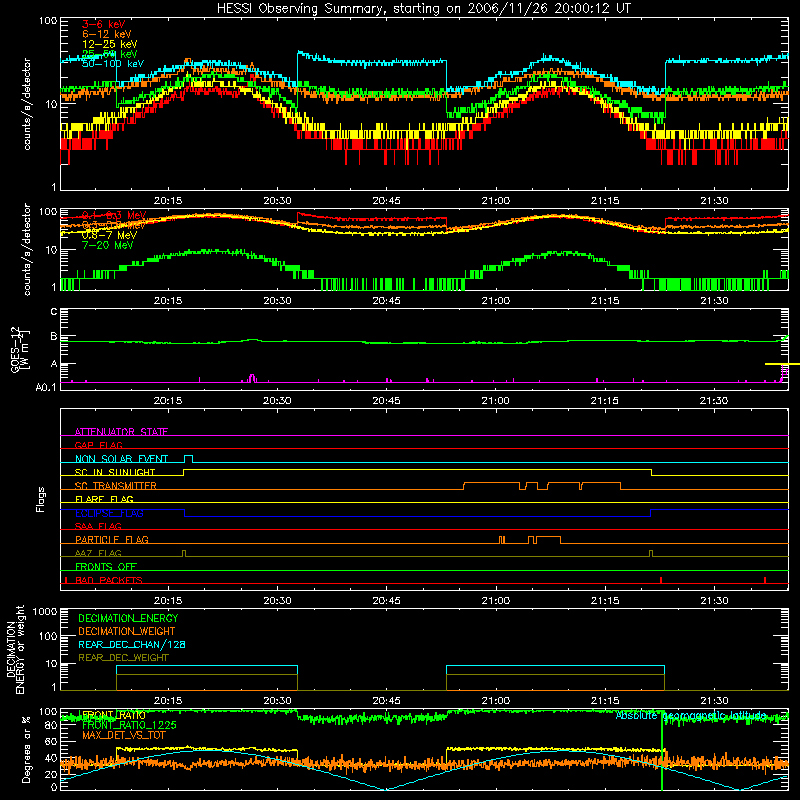
Task: Select the PARTICLE_FLAG label
Action: pyautogui.click(x=112, y=539)
